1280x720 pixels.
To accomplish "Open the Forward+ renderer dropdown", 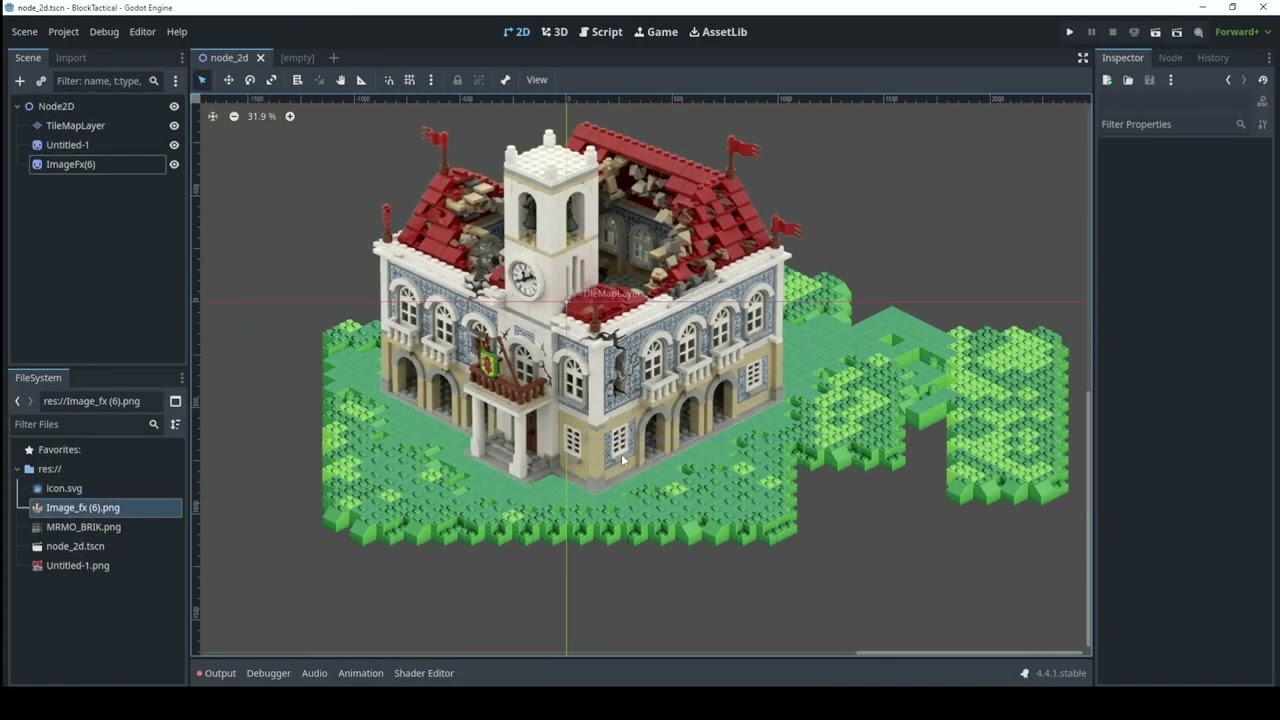I will [1243, 32].
